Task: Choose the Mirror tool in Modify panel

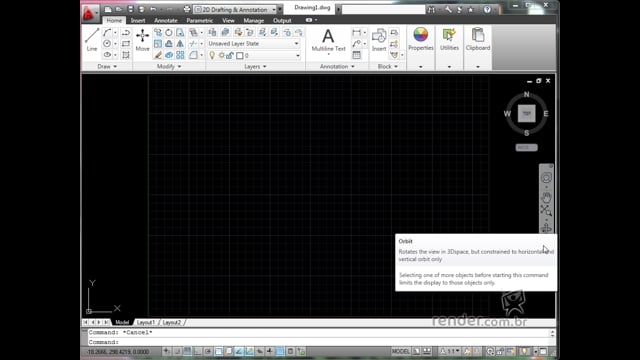Action: point(180,44)
